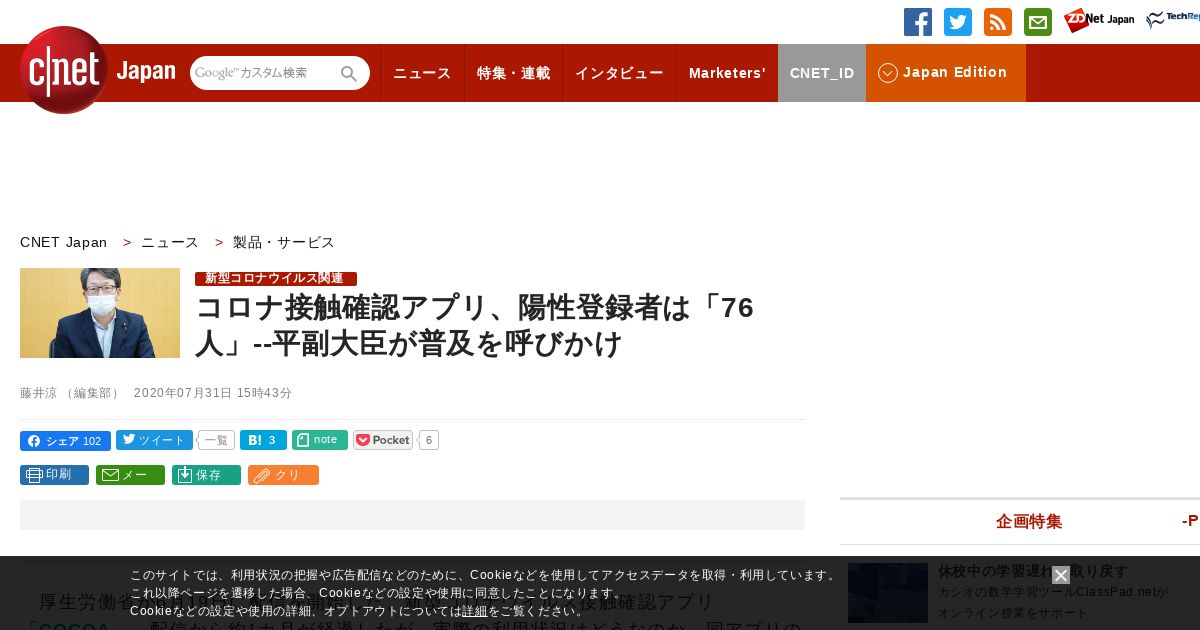Open the Marketers' menu
This screenshot has height=630, width=1200.
(x=727, y=73)
